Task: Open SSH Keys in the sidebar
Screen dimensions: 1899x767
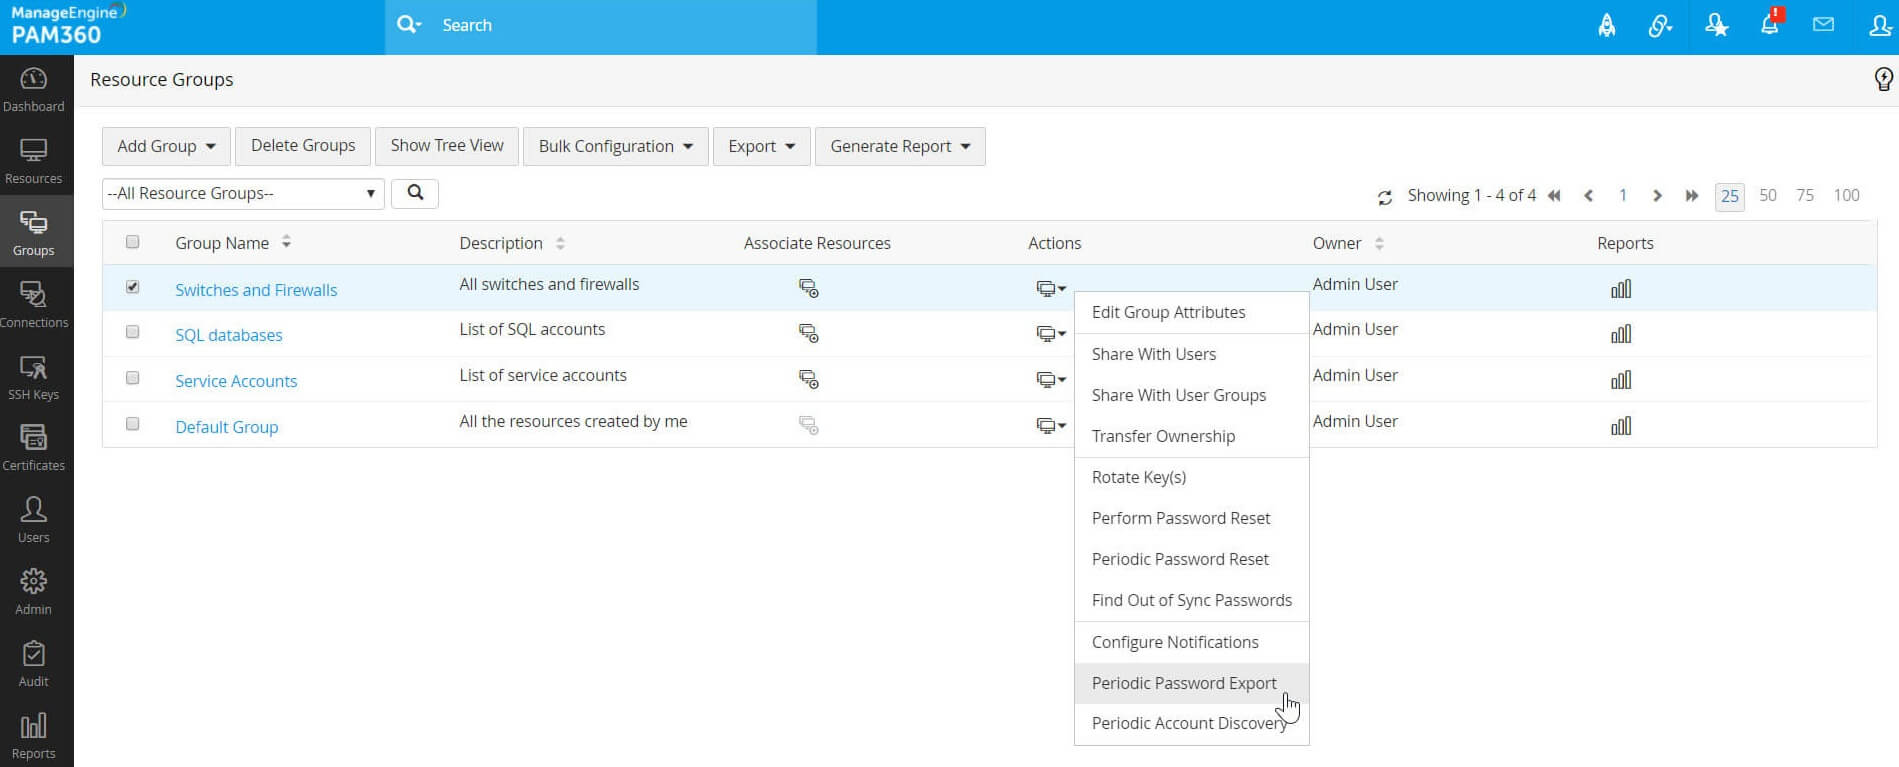Action: (34, 377)
